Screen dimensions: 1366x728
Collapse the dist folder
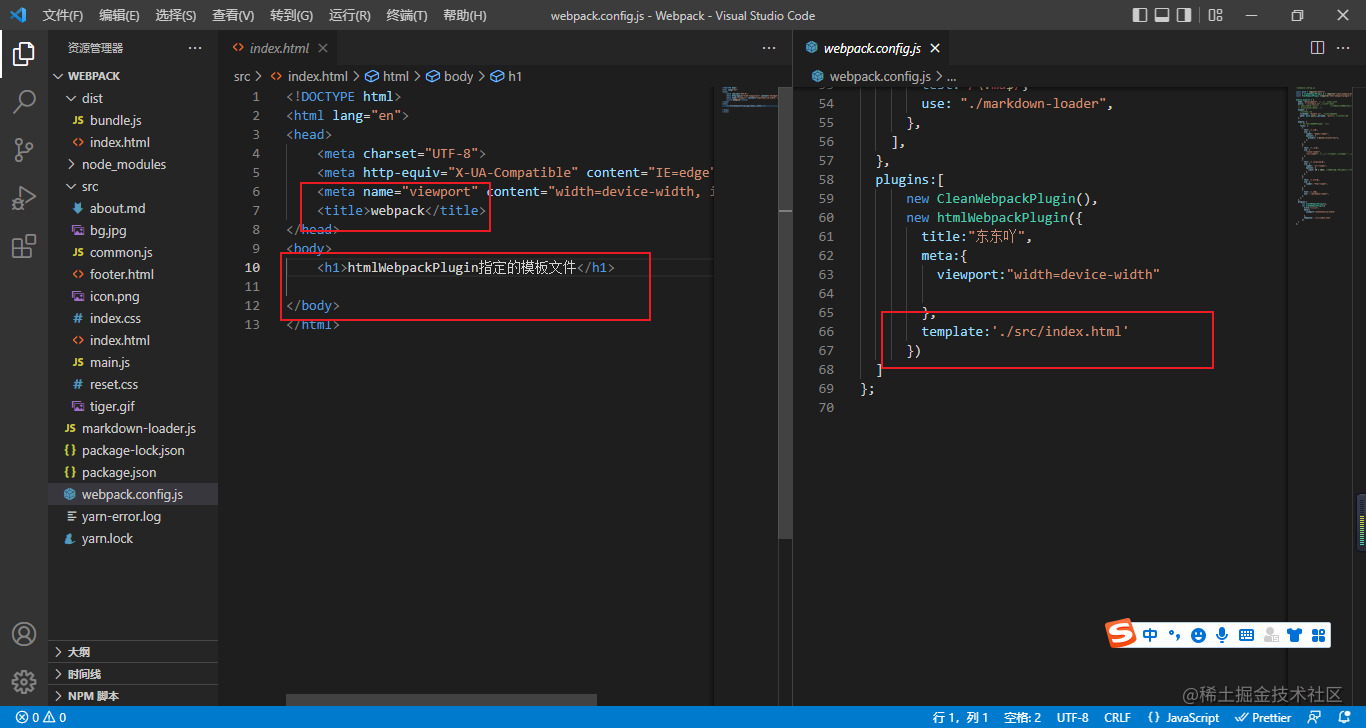tap(133, 98)
